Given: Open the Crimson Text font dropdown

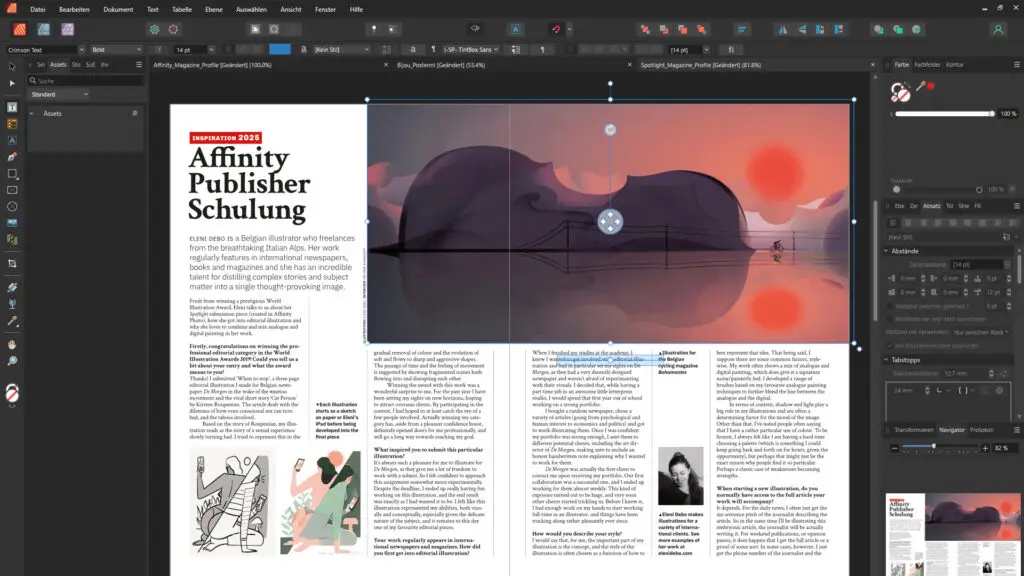Looking at the screenshot, I should [81, 50].
